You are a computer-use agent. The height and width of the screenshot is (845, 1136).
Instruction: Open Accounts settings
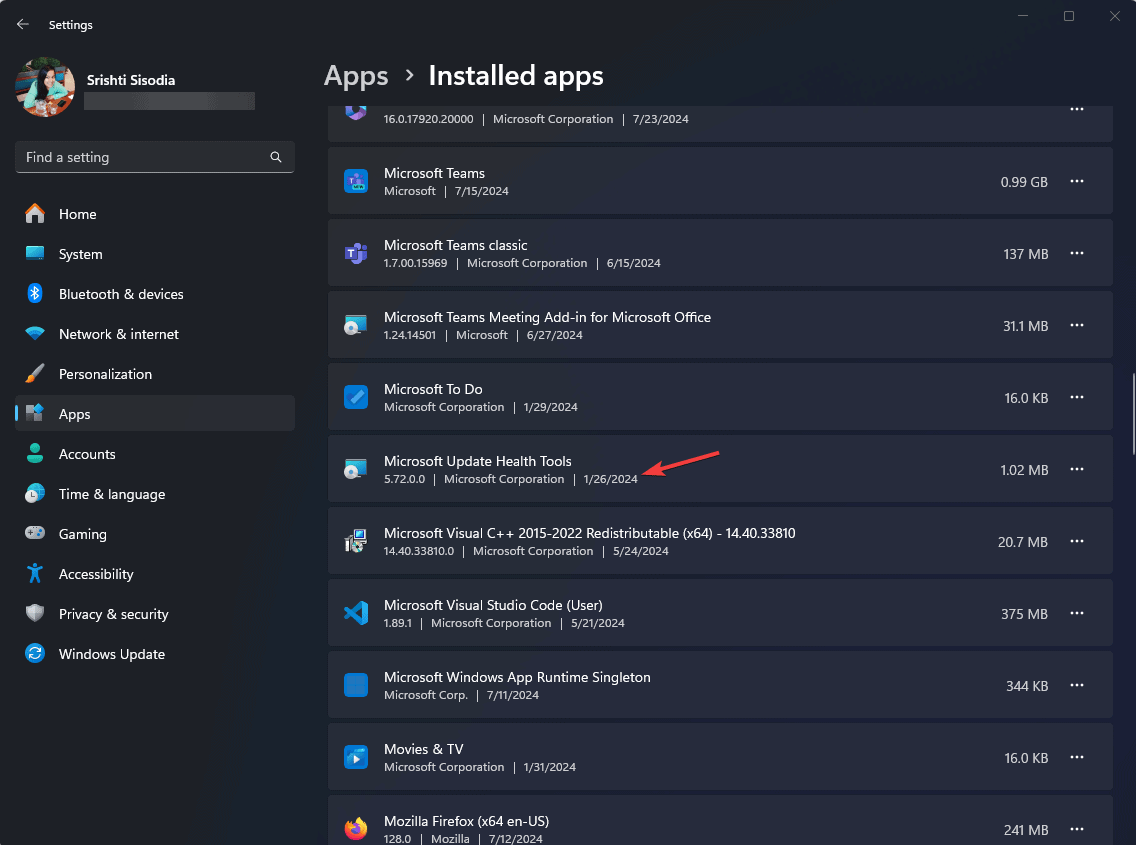pyautogui.click(x=154, y=454)
